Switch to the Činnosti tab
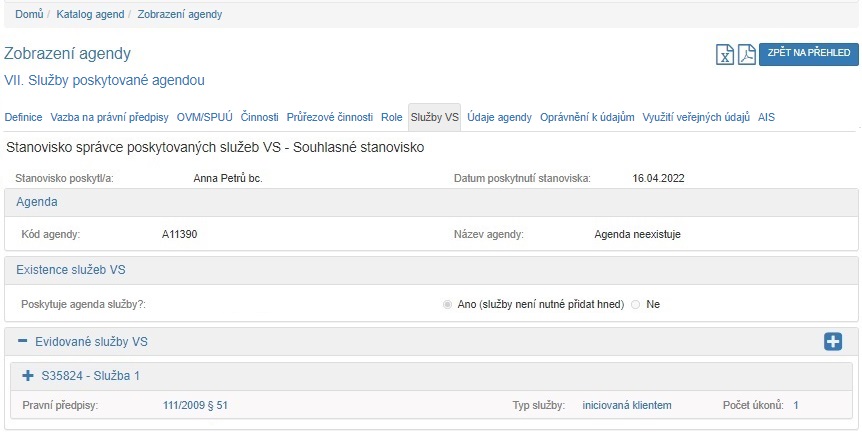This screenshot has width=862, height=432. (260, 117)
